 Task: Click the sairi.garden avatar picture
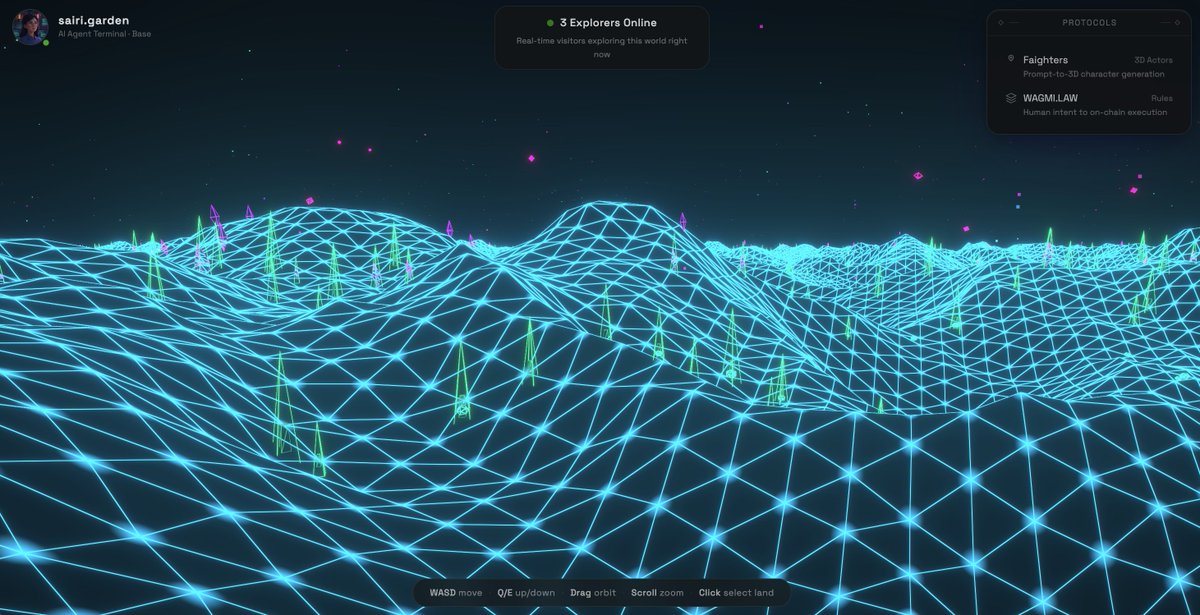(29, 27)
